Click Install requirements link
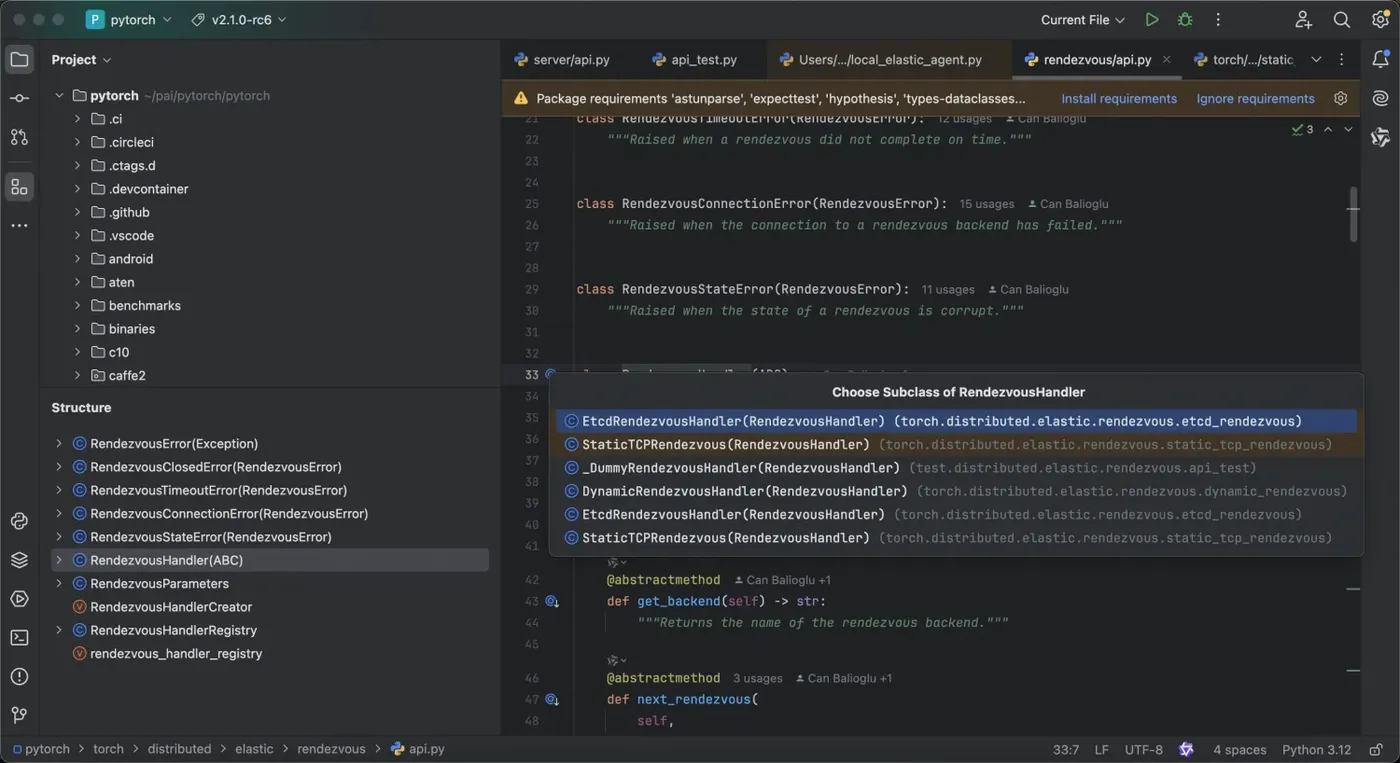The width and height of the screenshot is (1400, 763). [x=1119, y=98]
